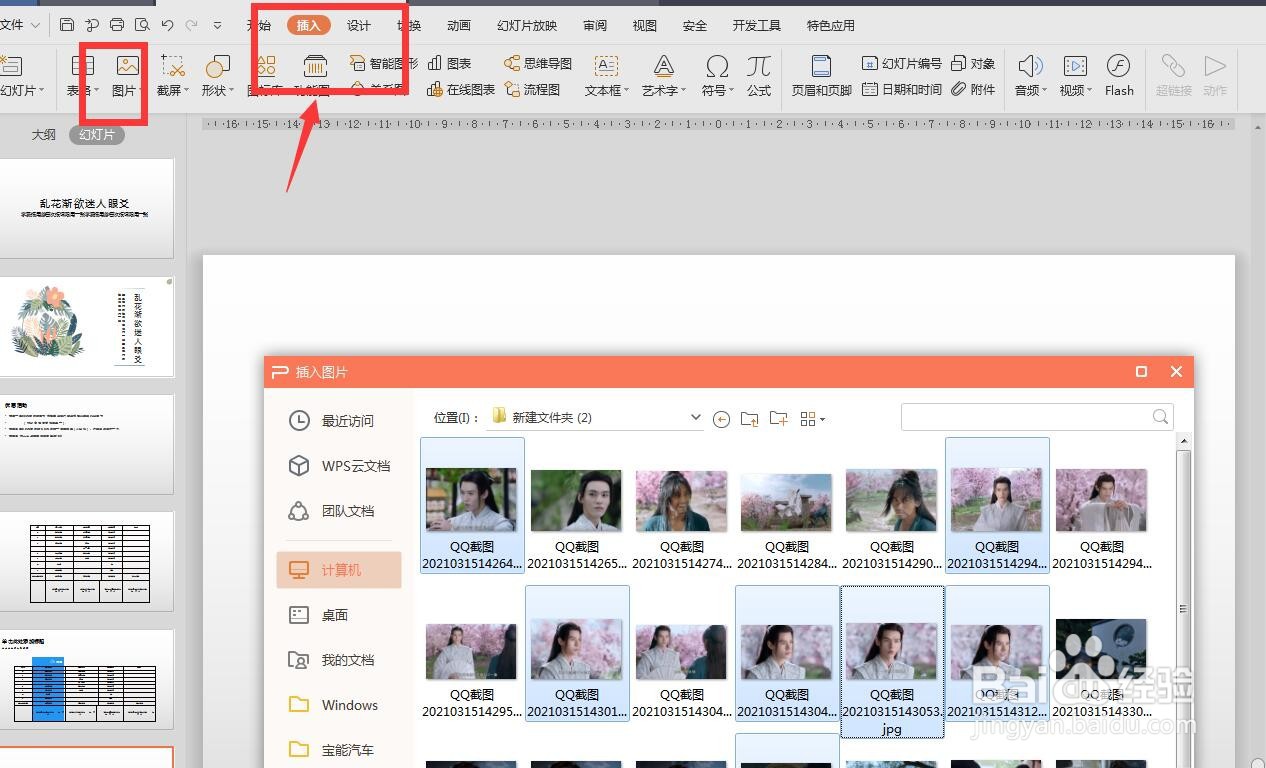Viewport: 1266px width, 768px height.
Task: Go up one folder level in dialog
Action: coord(749,419)
